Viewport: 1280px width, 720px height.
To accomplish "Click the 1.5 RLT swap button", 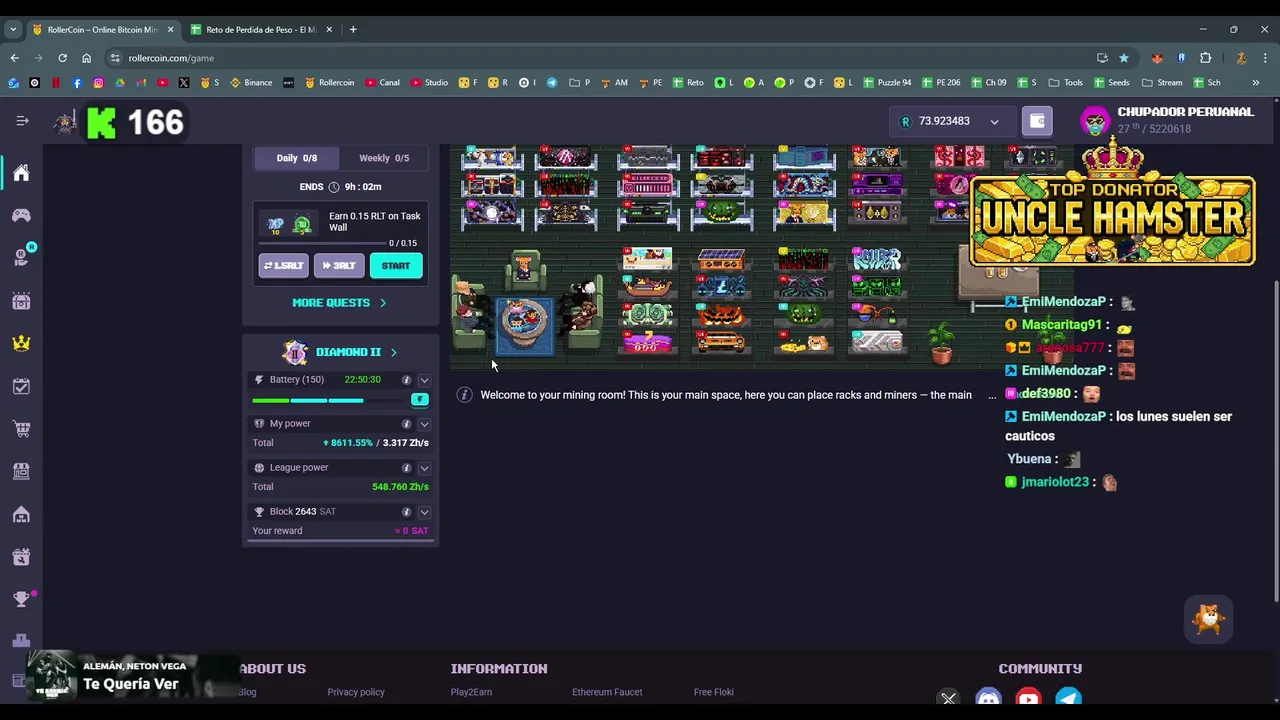I will pyautogui.click(x=284, y=266).
